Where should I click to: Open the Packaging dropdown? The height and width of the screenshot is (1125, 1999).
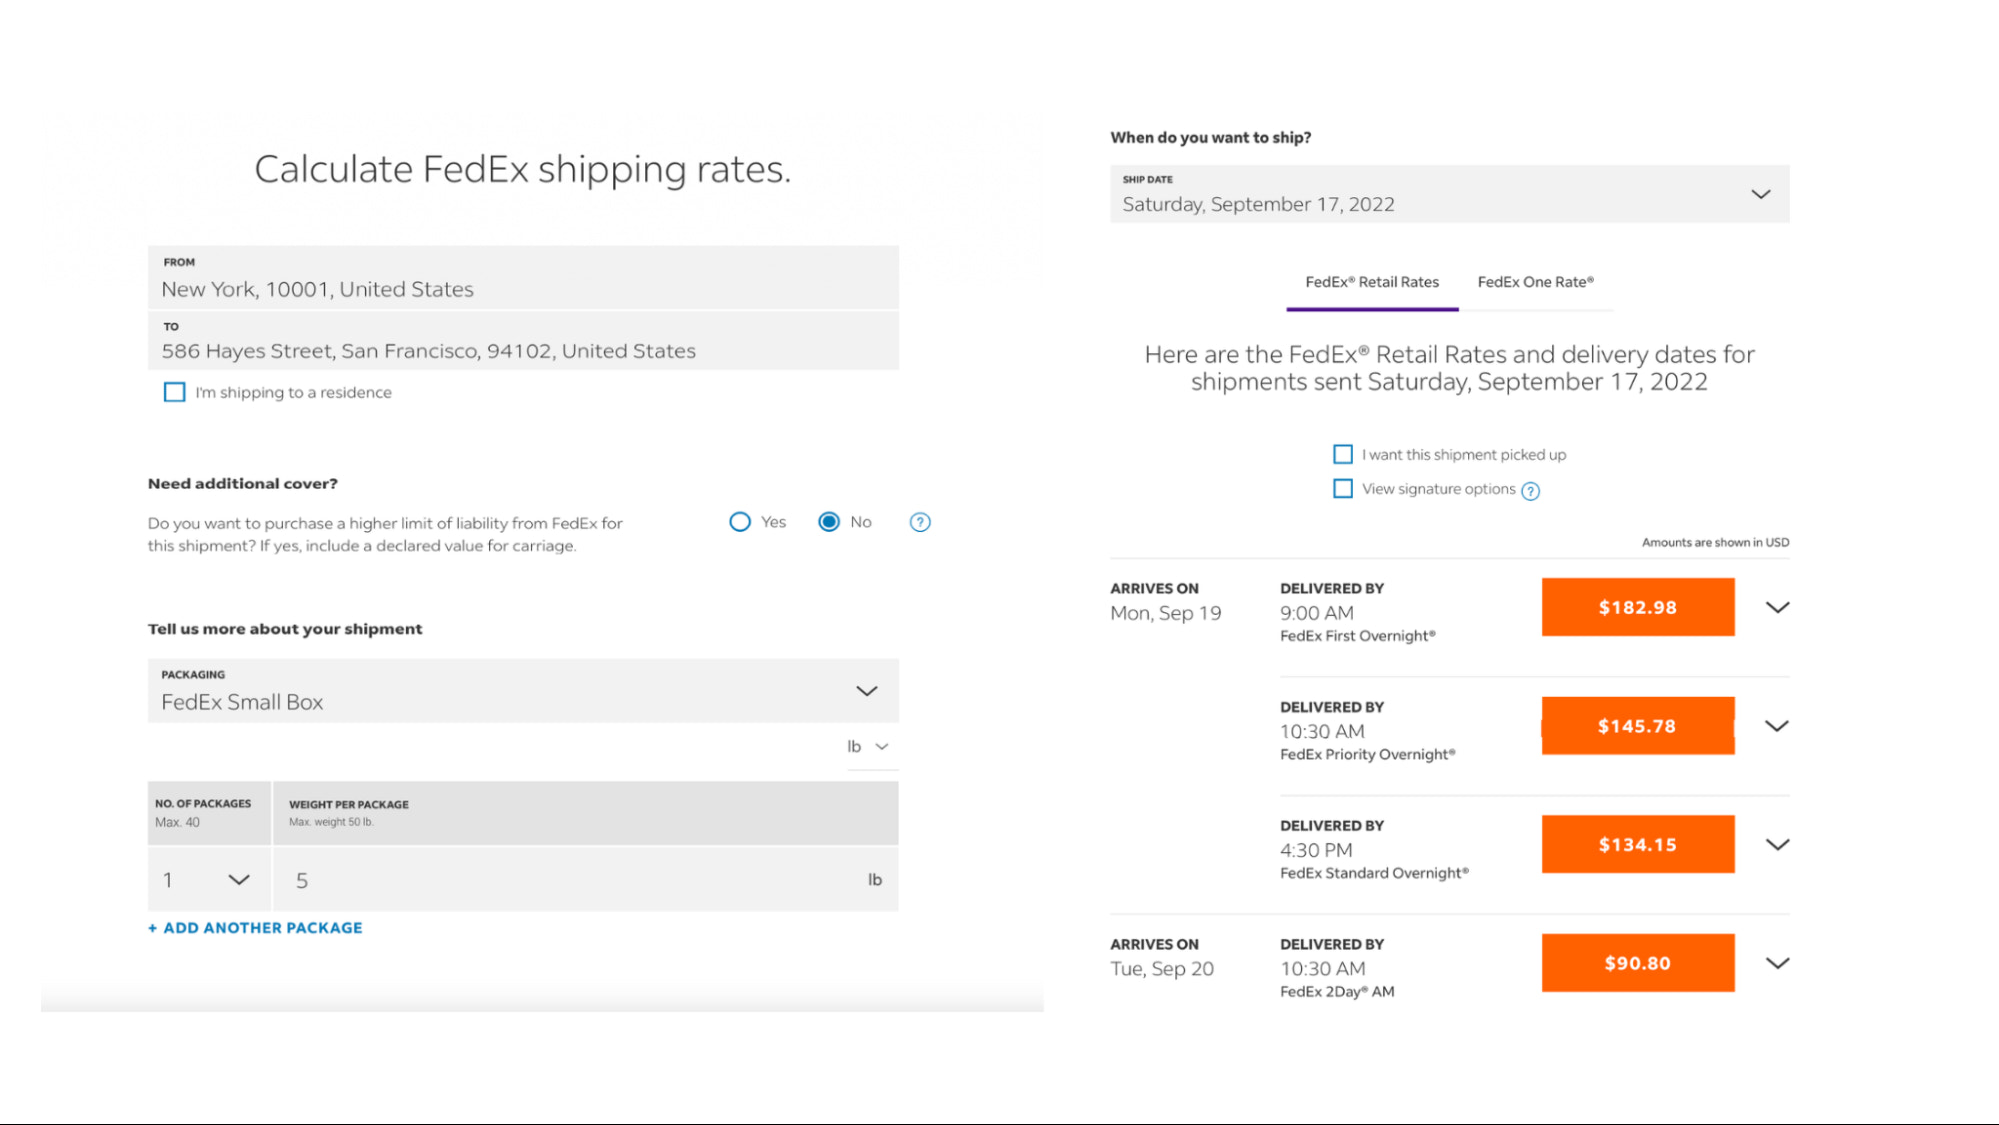(522, 691)
